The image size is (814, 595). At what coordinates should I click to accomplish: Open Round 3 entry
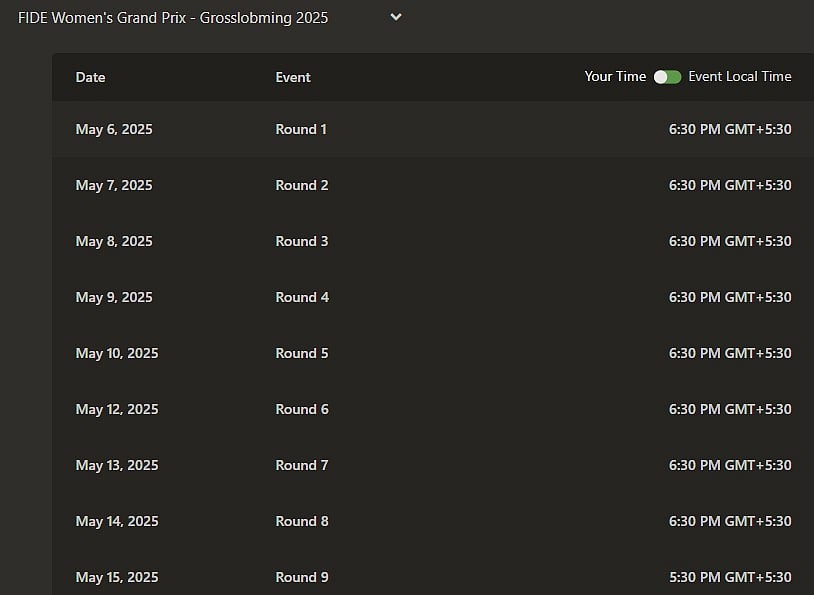[302, 241]
